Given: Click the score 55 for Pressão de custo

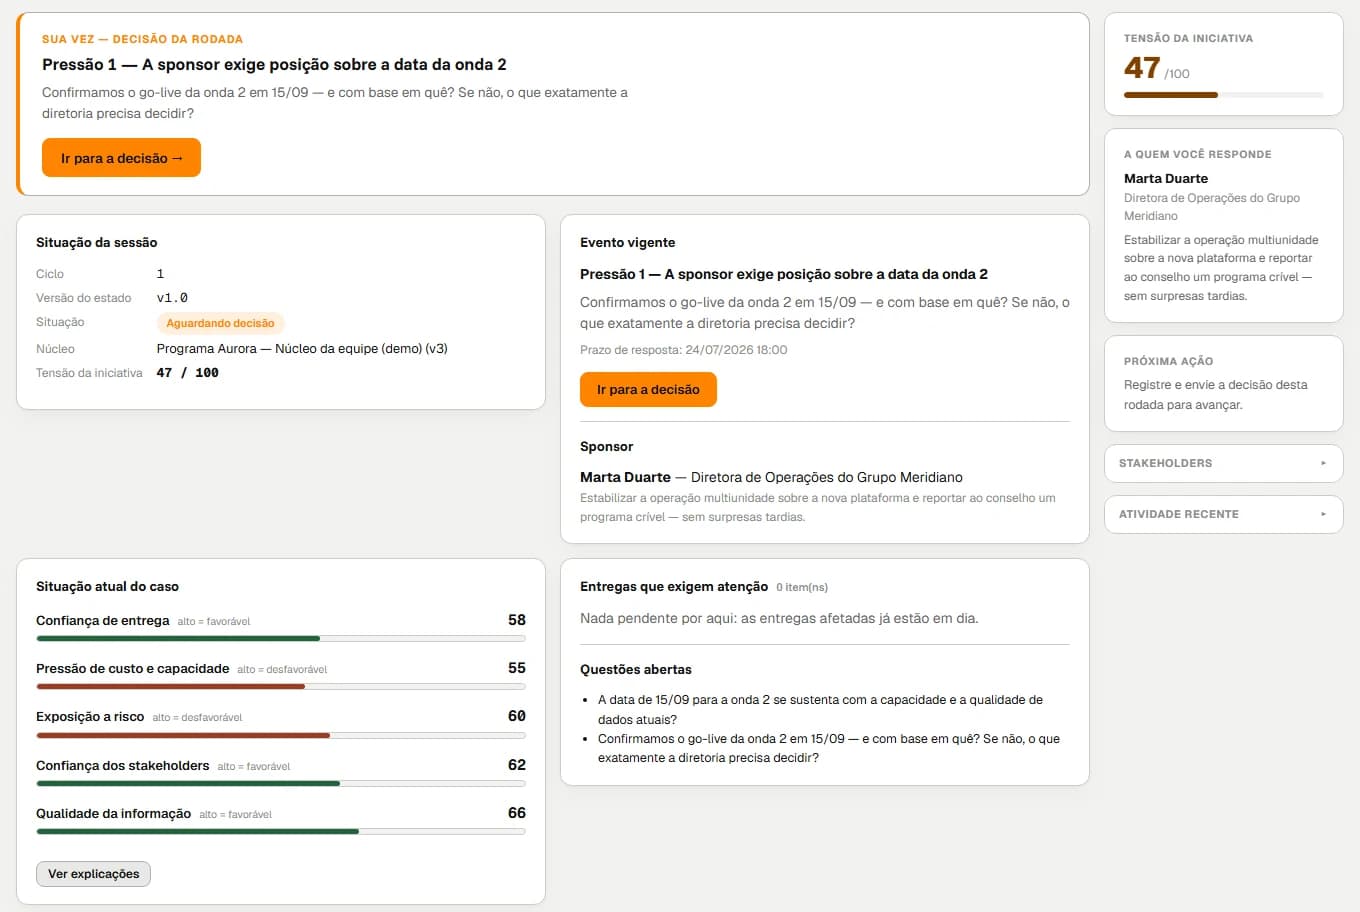Looking at the screenshot, I should [x=517, y=668].
